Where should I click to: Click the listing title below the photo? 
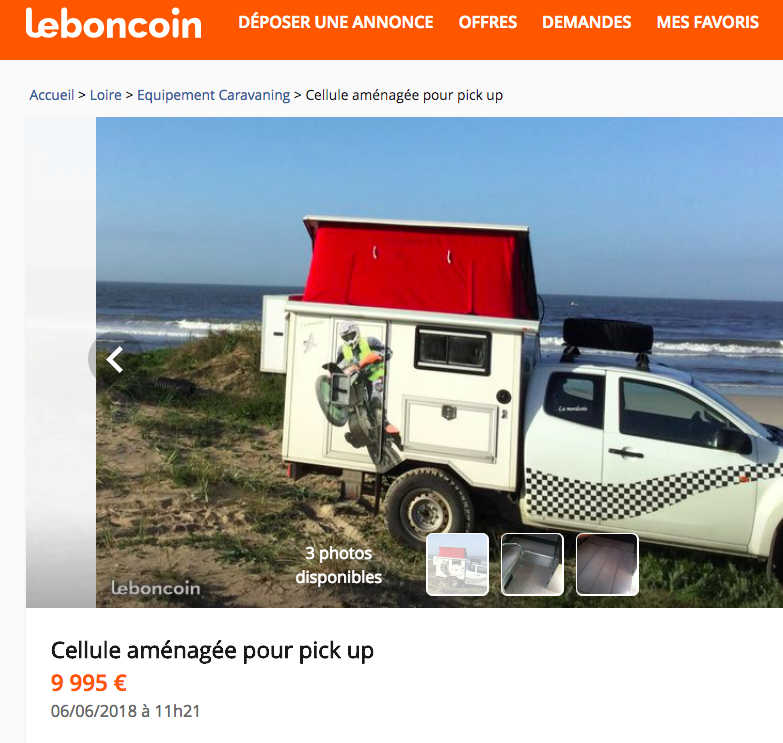(212, 651)
